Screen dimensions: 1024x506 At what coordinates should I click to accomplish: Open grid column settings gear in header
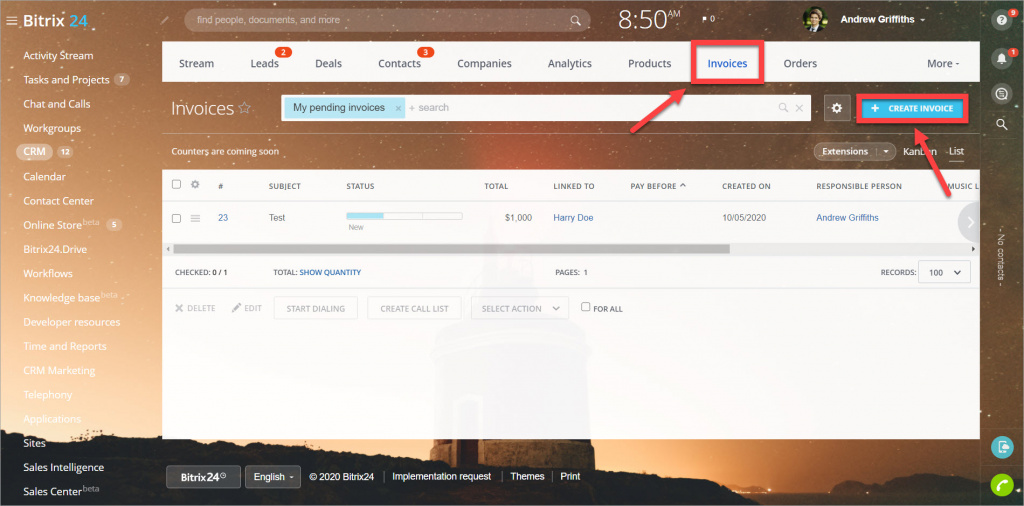195,185
